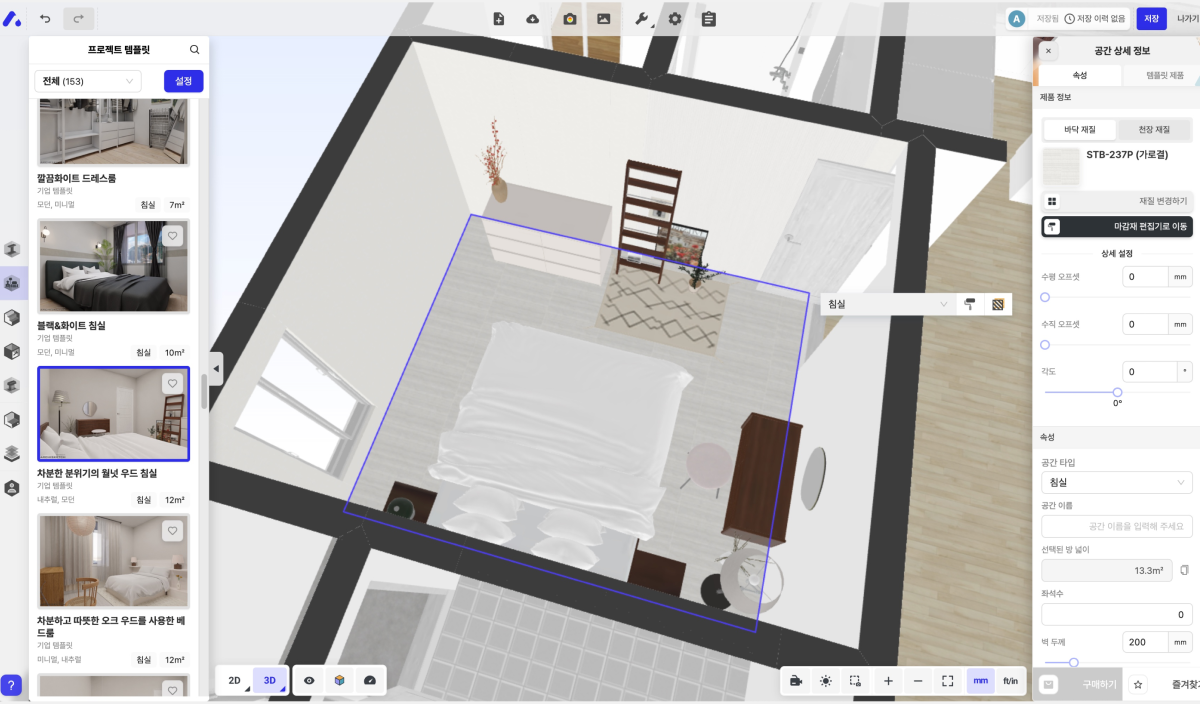The height and width of the screenshot is (704, 1200).
Task: Toggle visibility with the eye icon
Action: (x=310, y=680)
